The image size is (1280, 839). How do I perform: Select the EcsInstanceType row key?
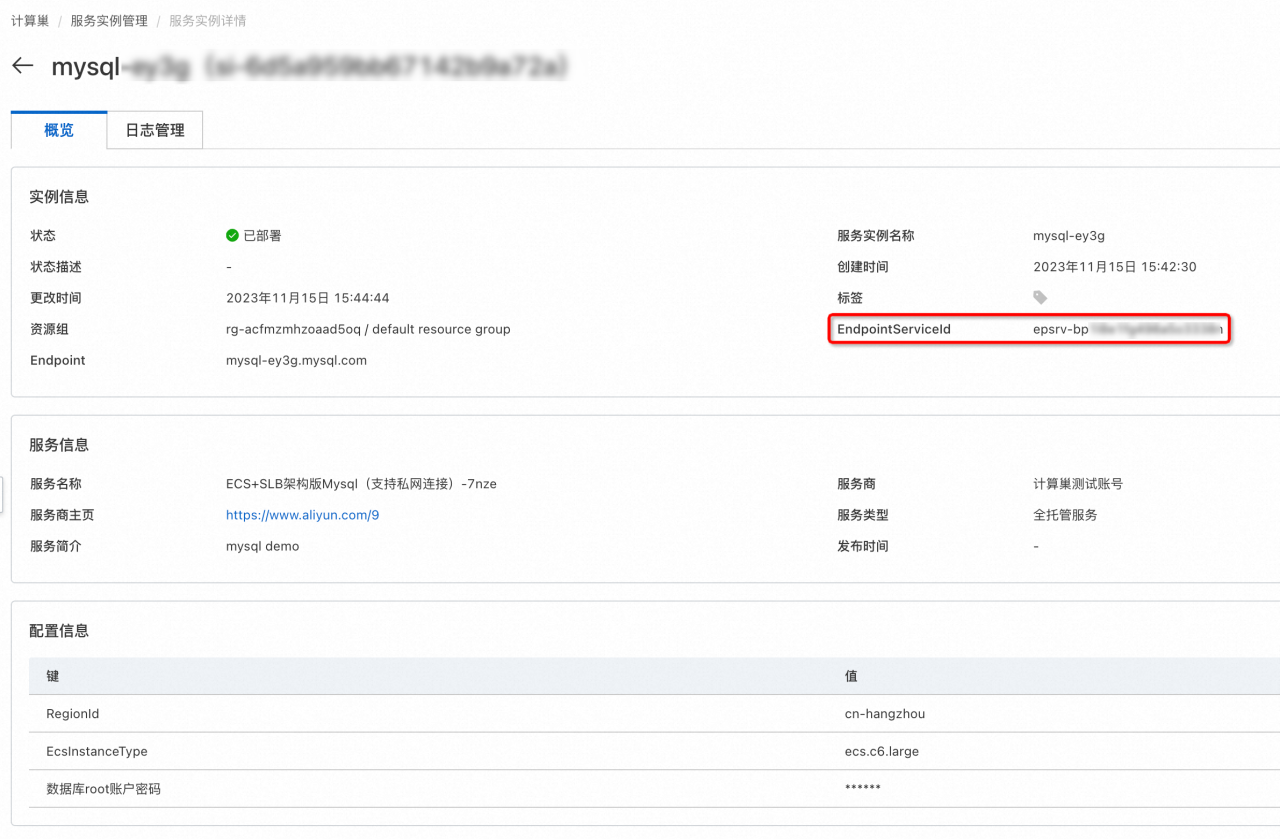[x=96, y=751]
